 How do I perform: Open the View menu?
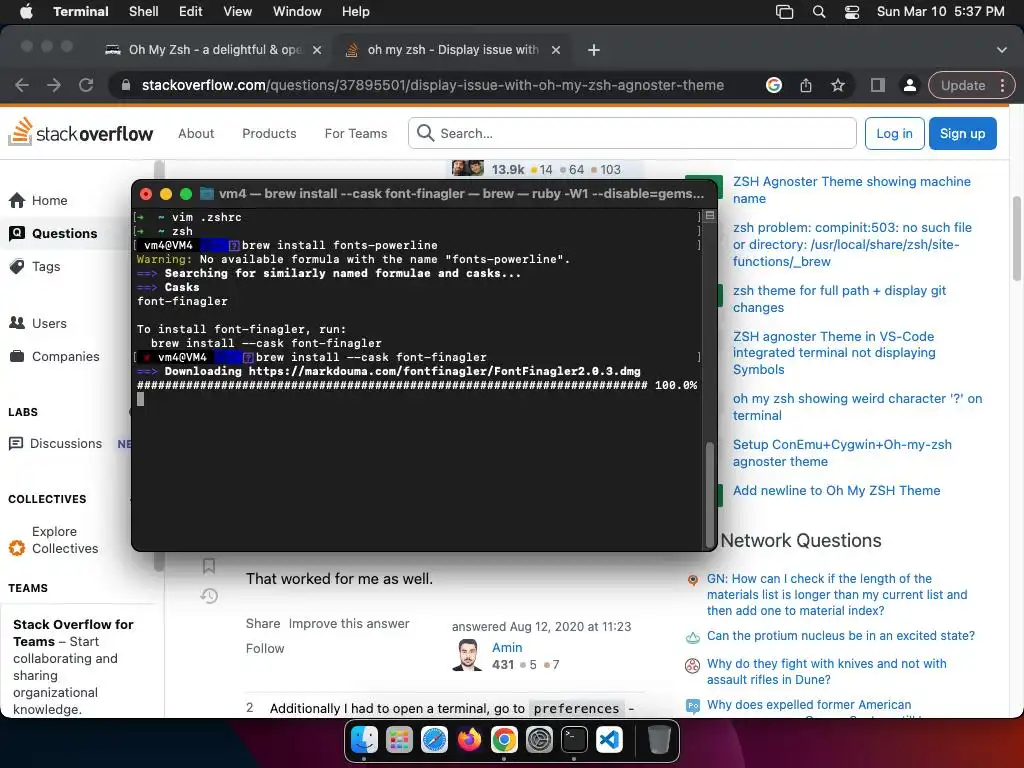(x=238, y=12)
